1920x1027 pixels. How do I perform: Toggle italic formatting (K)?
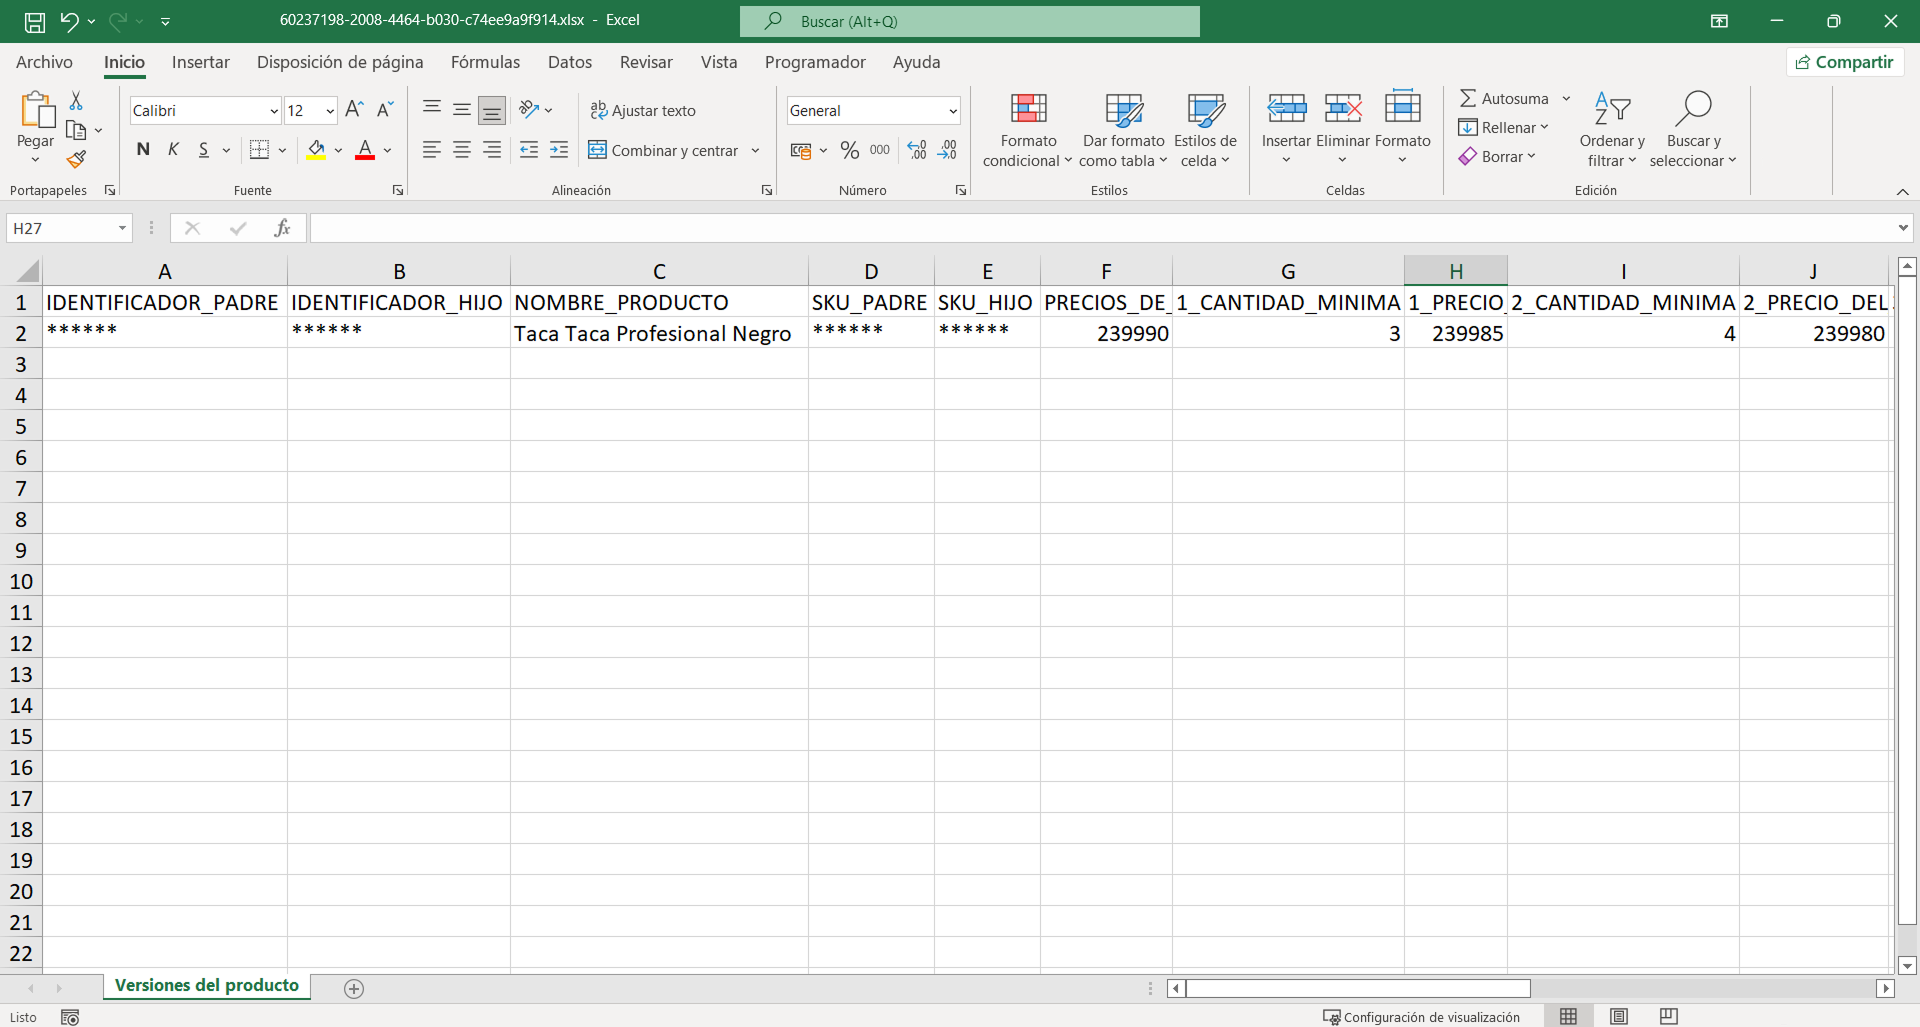173,150
